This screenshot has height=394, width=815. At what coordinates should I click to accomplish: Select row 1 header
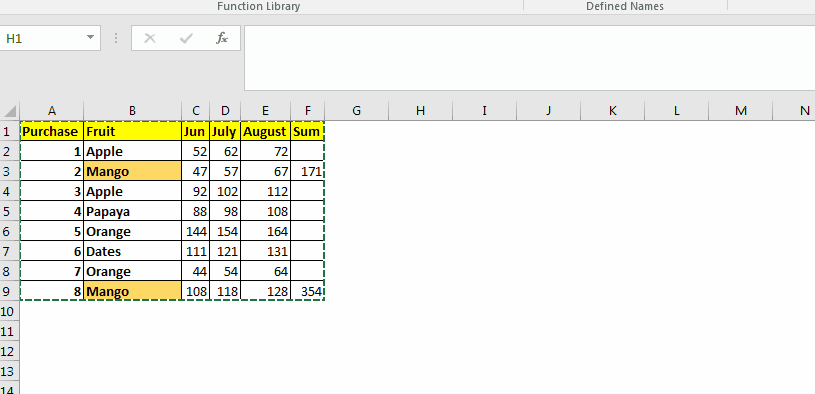[x=9, y=132]
